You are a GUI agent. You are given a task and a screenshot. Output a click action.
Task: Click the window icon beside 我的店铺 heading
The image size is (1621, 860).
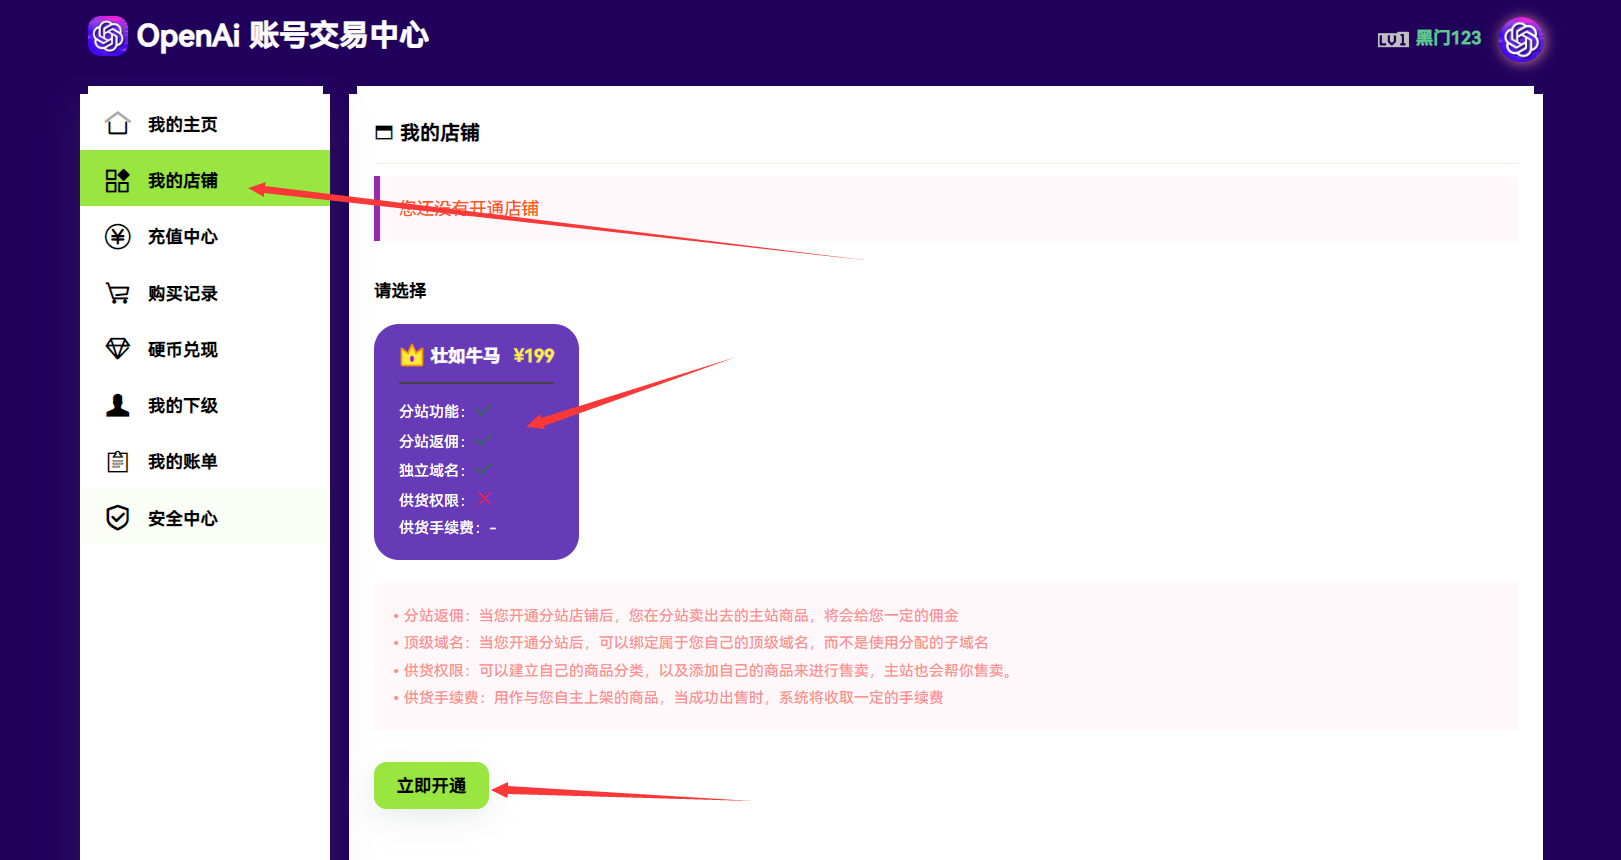pyautogui.click(x=384, y=132)
